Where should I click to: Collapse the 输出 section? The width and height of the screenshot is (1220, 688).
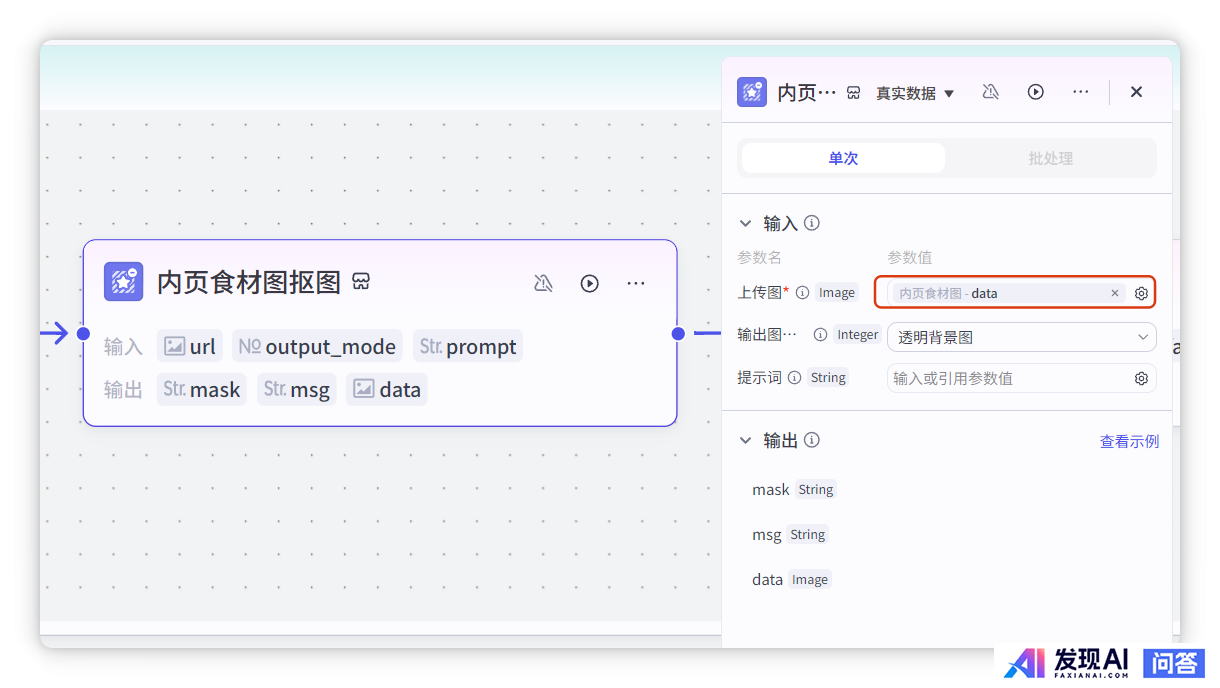pos(745,440)
